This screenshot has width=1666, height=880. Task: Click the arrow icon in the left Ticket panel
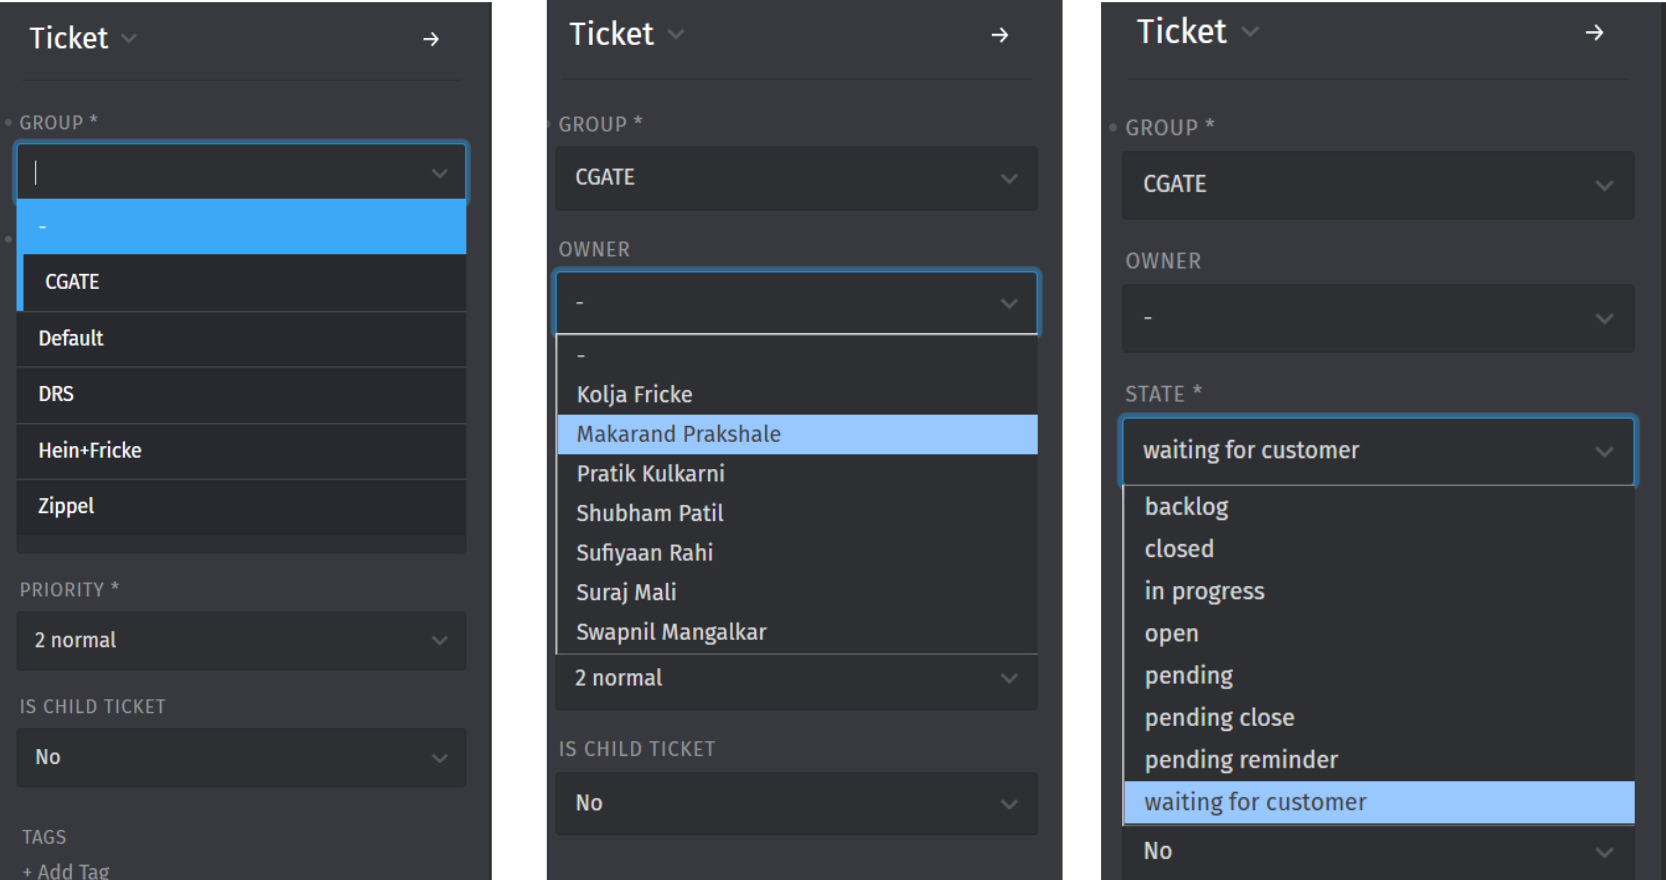(x=431, y=39)
